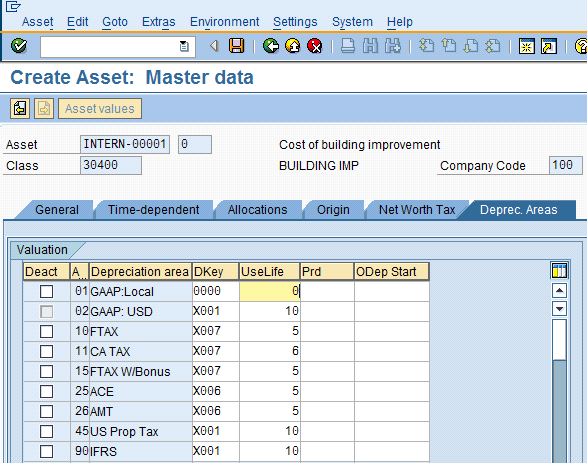The height and width of the screenshot is (463, 587).
Task: Click table scroll down arrow
Action: click(x=559, y=309)
